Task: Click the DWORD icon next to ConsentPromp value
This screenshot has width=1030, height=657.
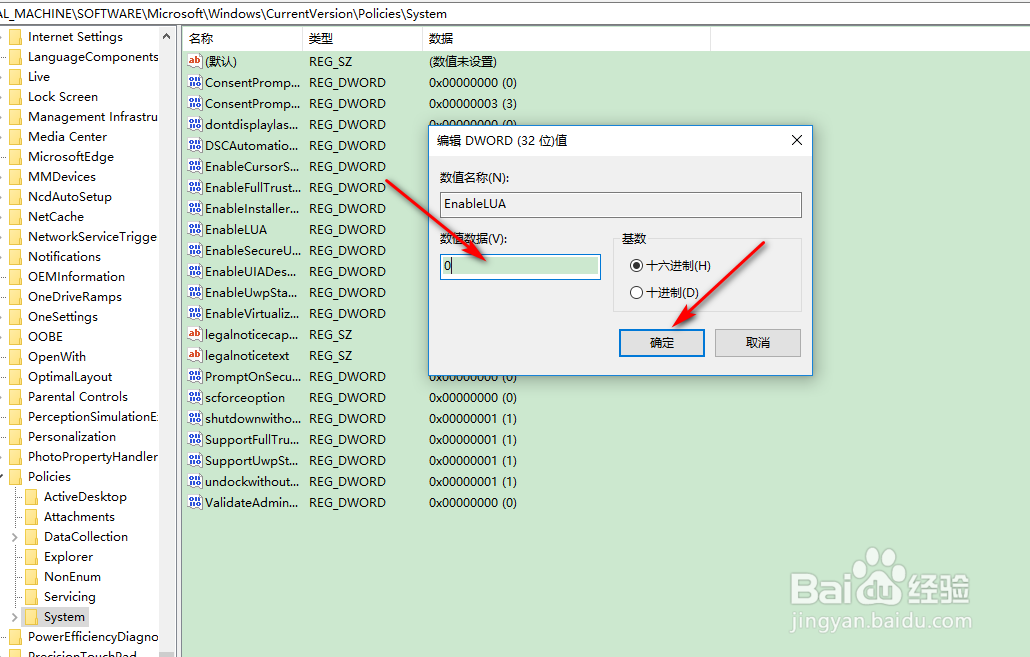Action: 194,82
